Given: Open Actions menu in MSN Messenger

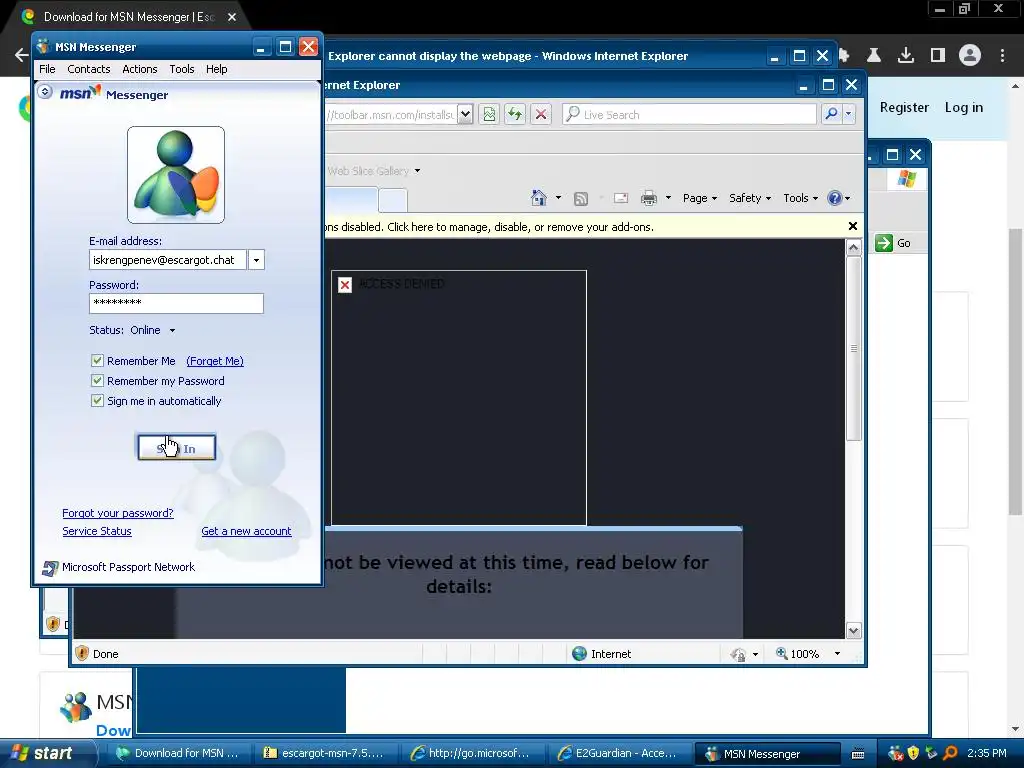Looking at the screenshot, I should pos(140,69).
